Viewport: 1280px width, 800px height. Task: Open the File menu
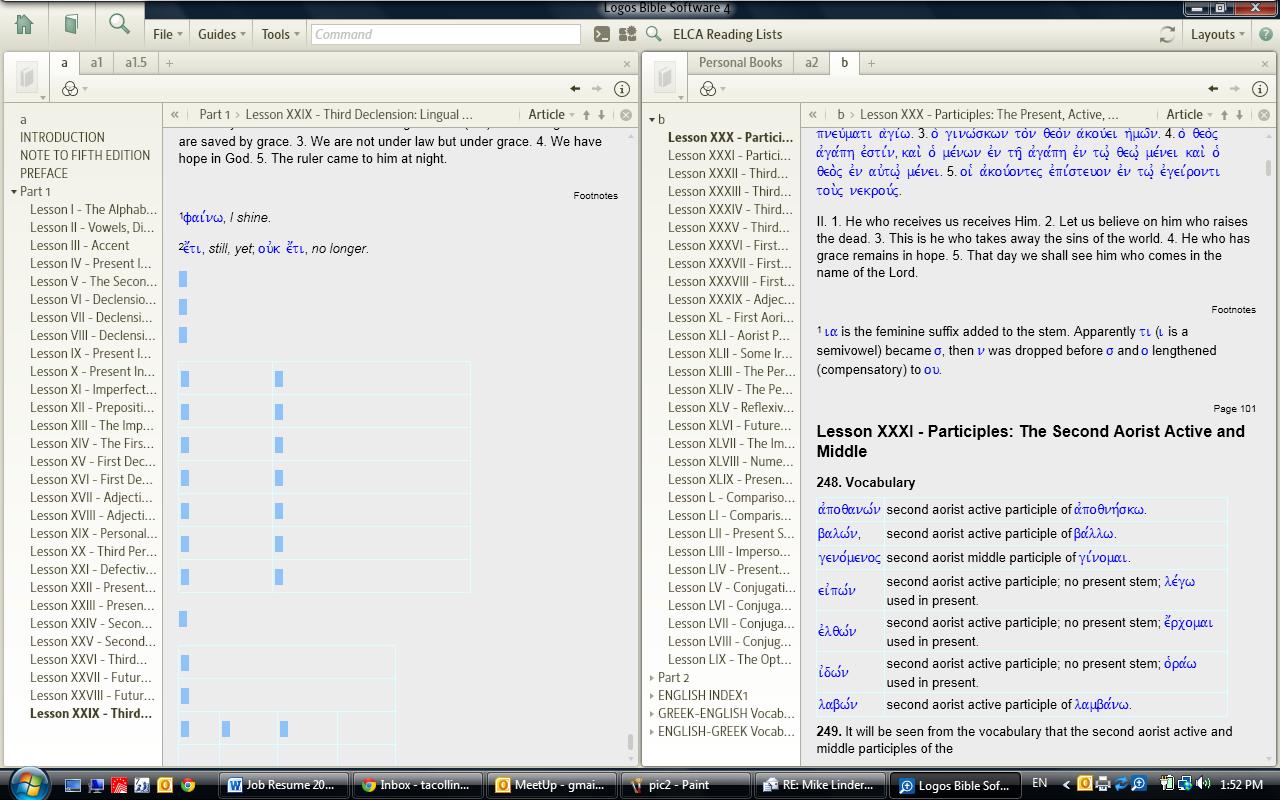166,34
